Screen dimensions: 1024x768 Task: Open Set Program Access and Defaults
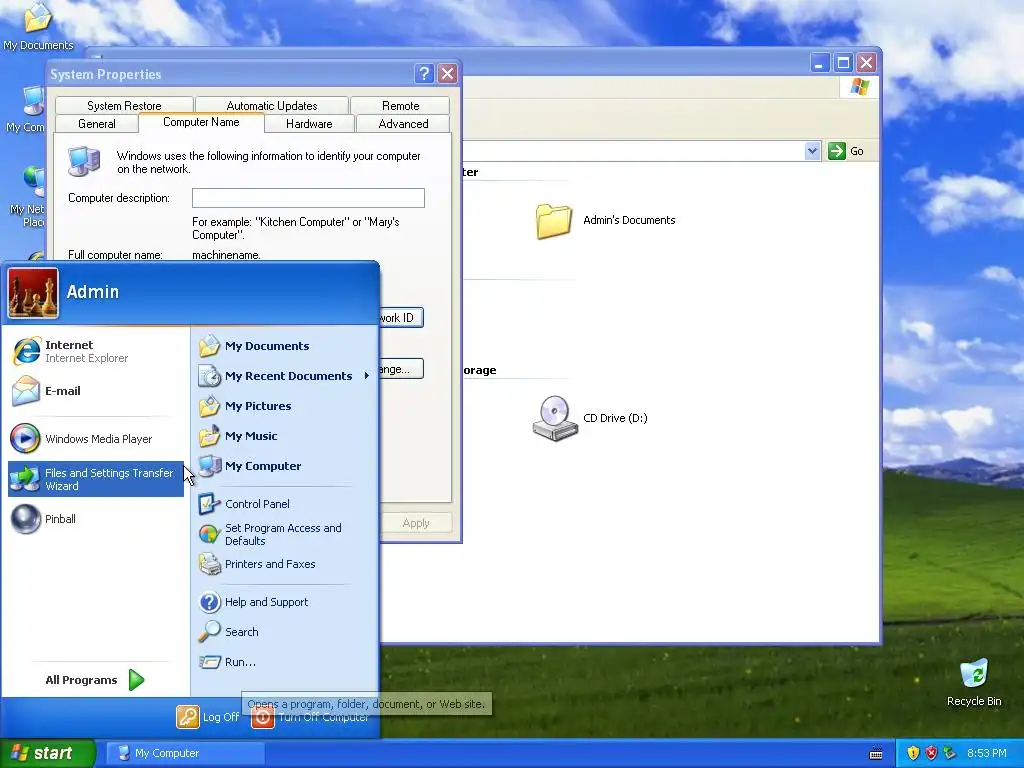[x=284, y=534]
